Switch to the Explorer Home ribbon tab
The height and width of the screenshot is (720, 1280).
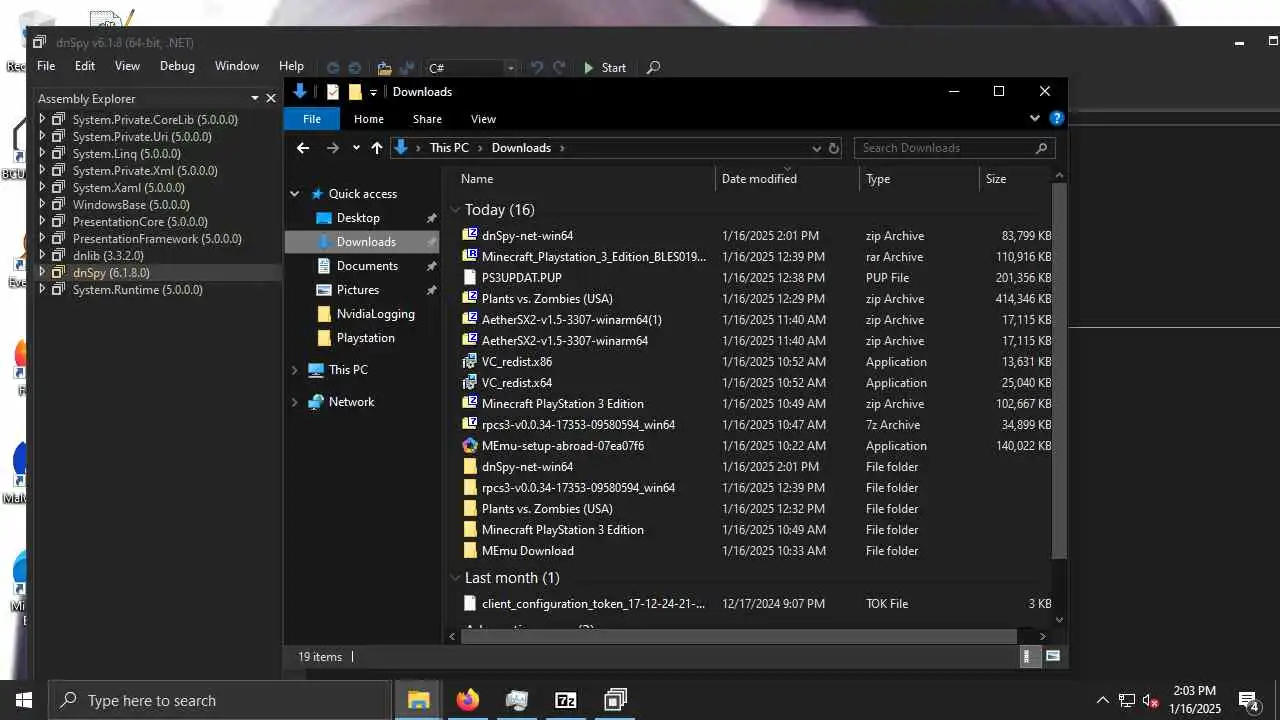(368, 119)
